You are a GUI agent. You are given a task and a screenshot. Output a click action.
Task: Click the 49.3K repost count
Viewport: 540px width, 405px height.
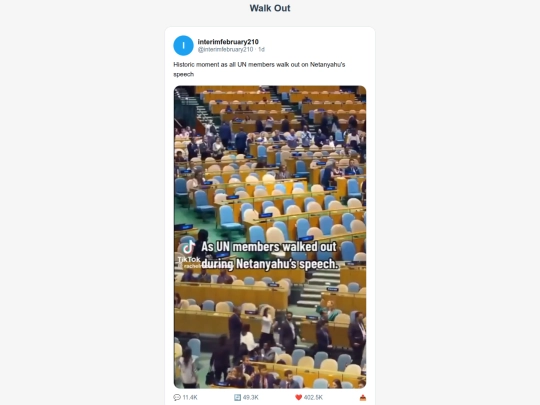click(x=251, y=397)
